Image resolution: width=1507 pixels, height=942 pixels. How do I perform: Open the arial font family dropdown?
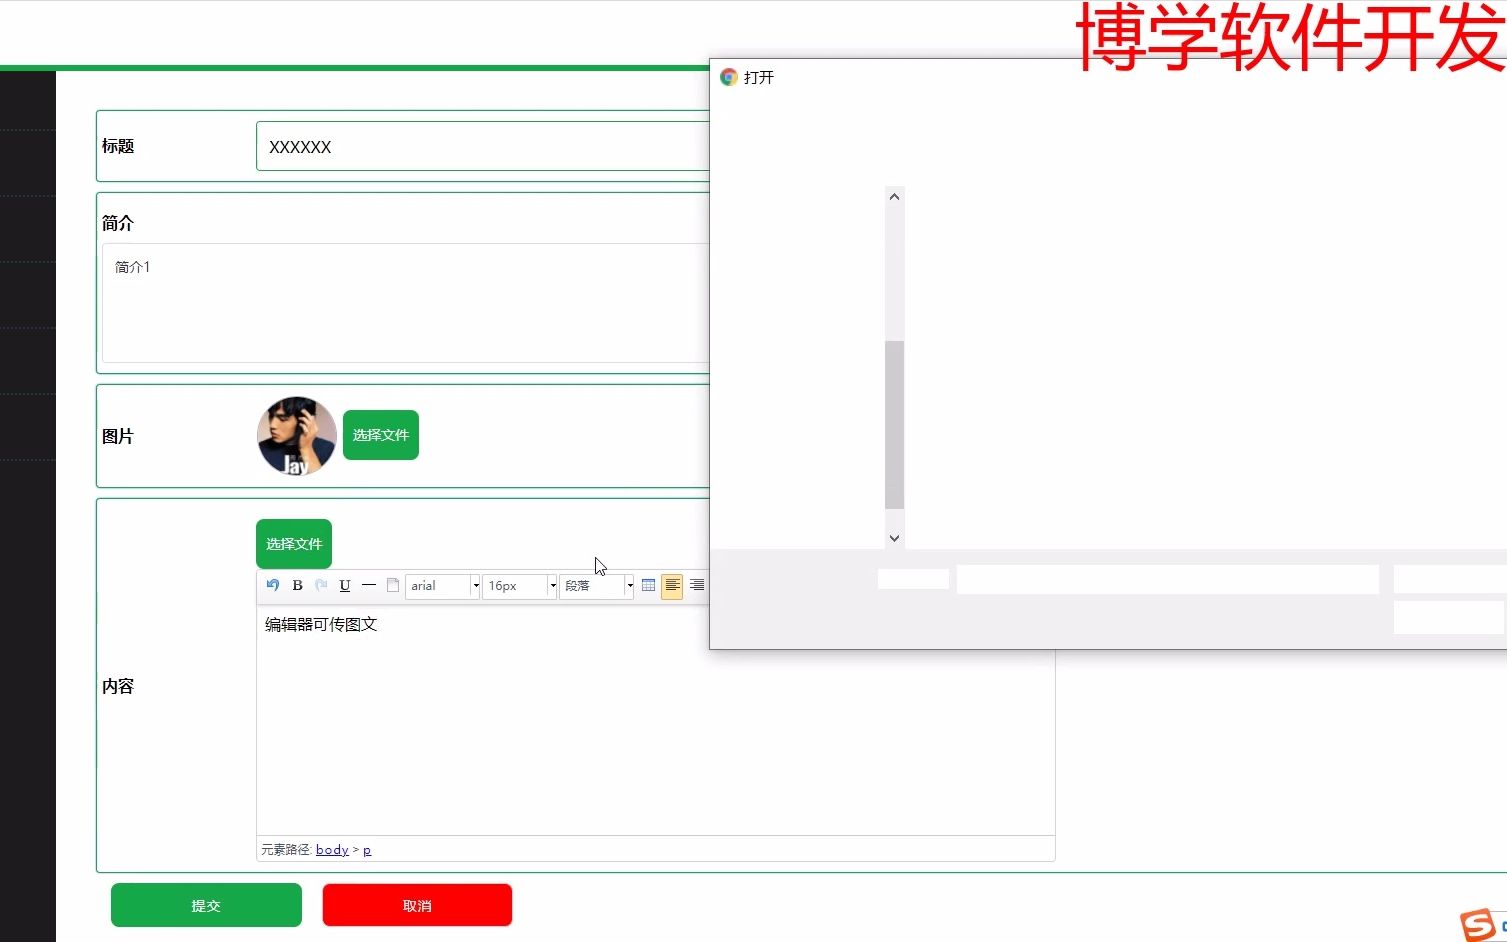(x=441, y=585)
